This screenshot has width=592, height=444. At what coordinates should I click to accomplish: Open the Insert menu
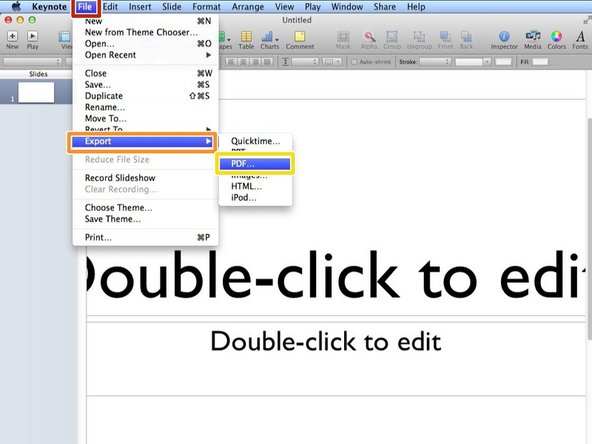coord(140,7)
